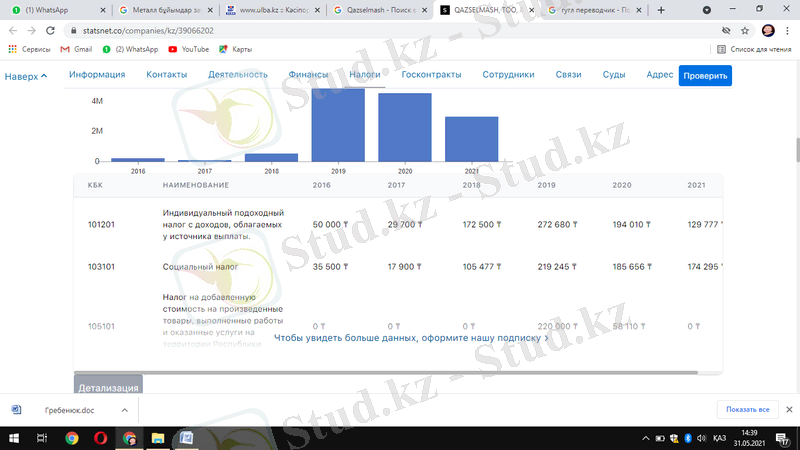Click the 2021 bar in tax chart

pos(471,139)
